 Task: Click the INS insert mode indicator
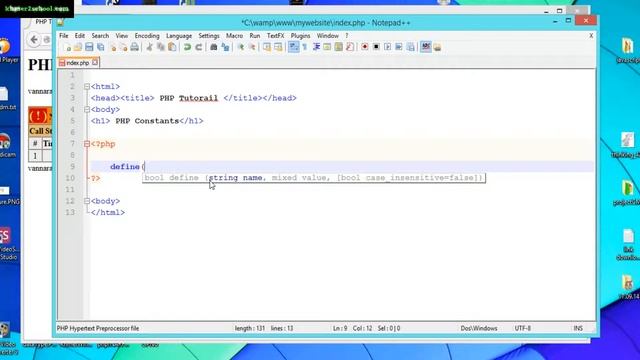[x=578, y=328]
